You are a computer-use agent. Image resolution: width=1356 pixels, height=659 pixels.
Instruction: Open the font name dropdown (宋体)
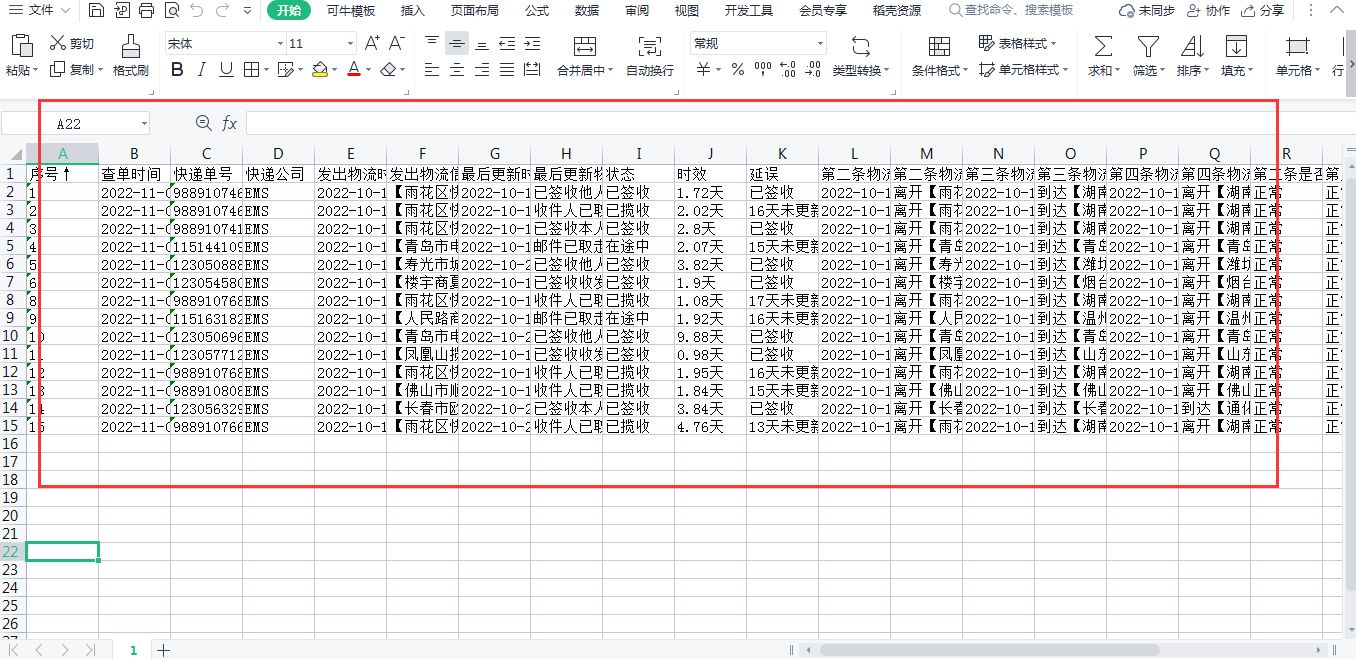coord(280,44)
